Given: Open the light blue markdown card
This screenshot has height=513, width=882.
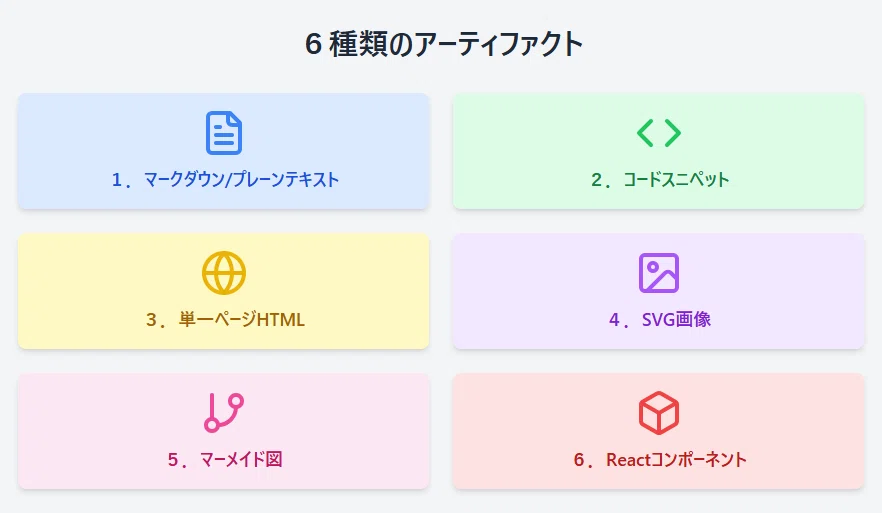Looking at the screenshot, I should 224,151.
